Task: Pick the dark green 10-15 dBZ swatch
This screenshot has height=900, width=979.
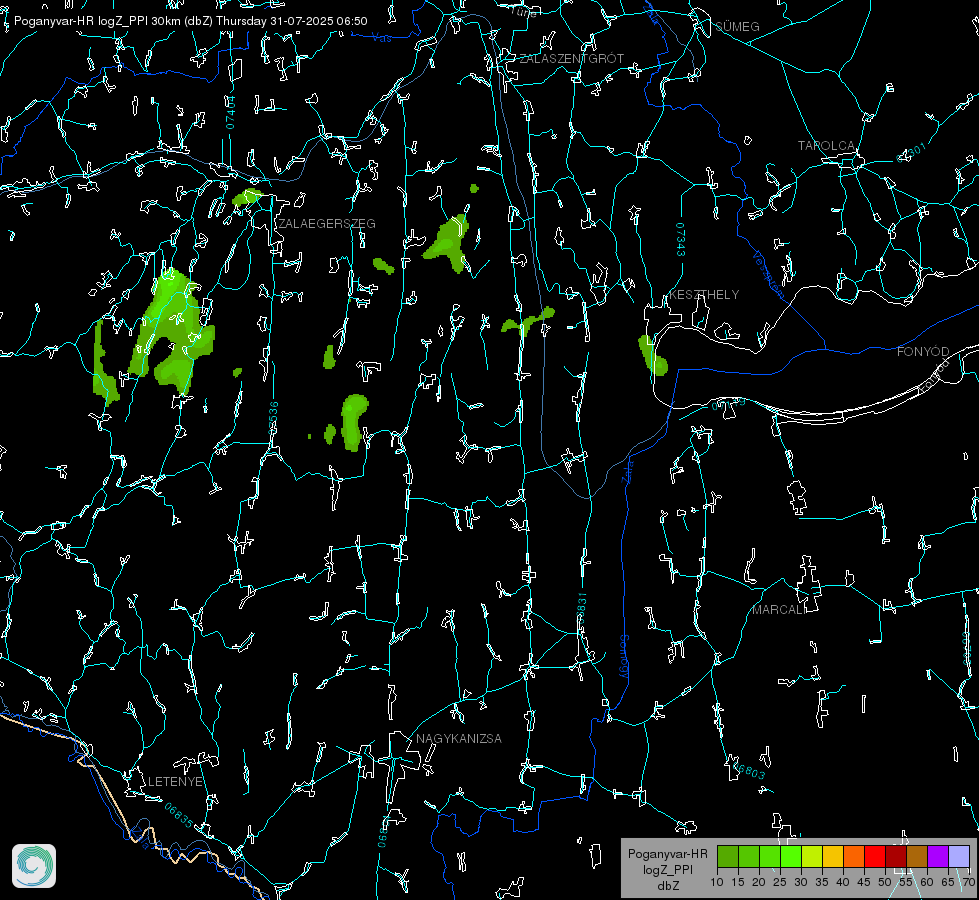Action: click(x=728, y=856)
